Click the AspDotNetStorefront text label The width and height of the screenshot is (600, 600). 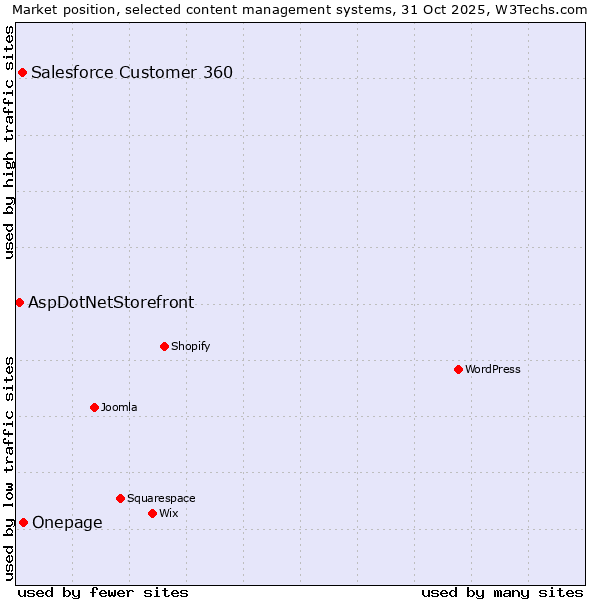click(x=111, y=302)
